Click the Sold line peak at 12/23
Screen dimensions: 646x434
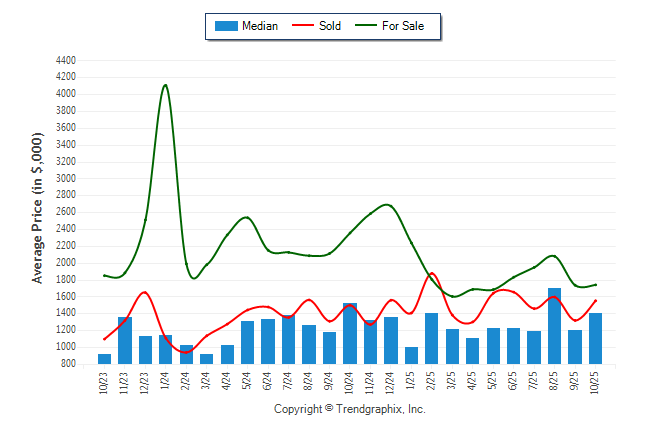point(145,292)
